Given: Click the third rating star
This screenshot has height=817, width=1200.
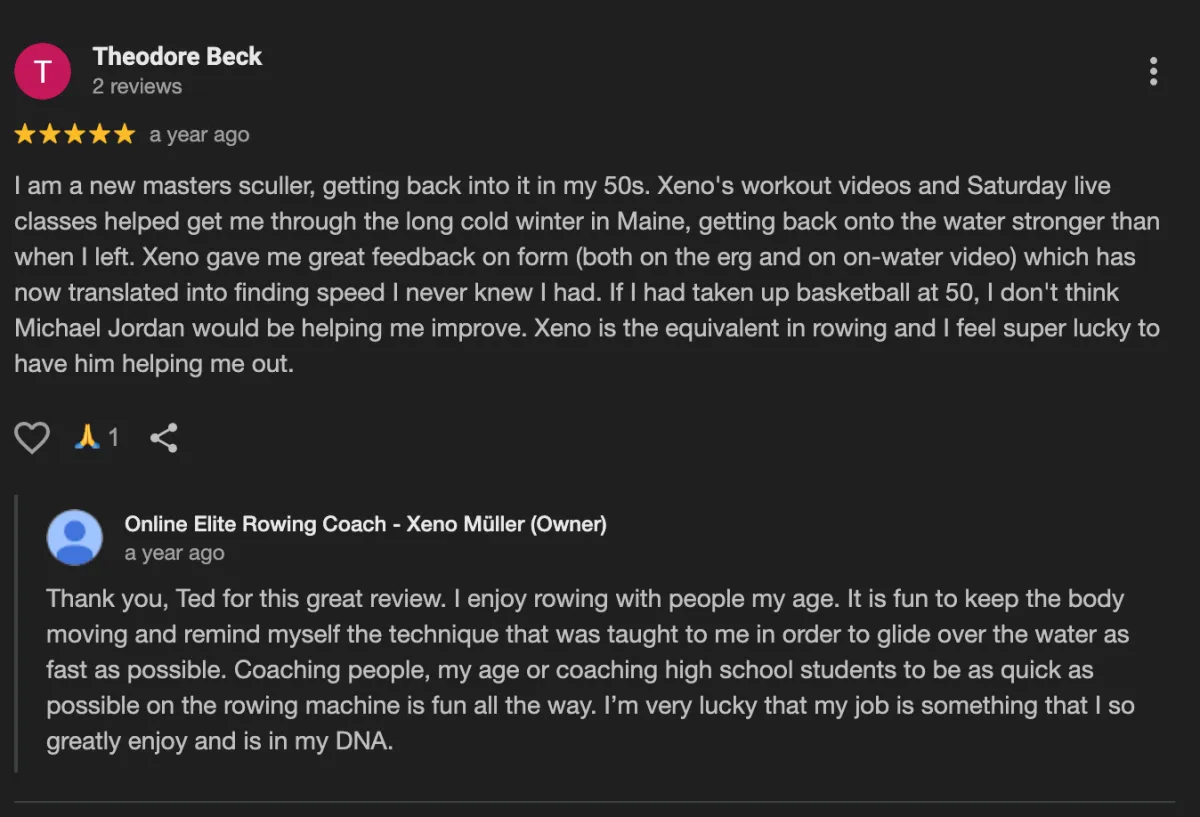Looking at the screenshot, I should click(75, 134).
